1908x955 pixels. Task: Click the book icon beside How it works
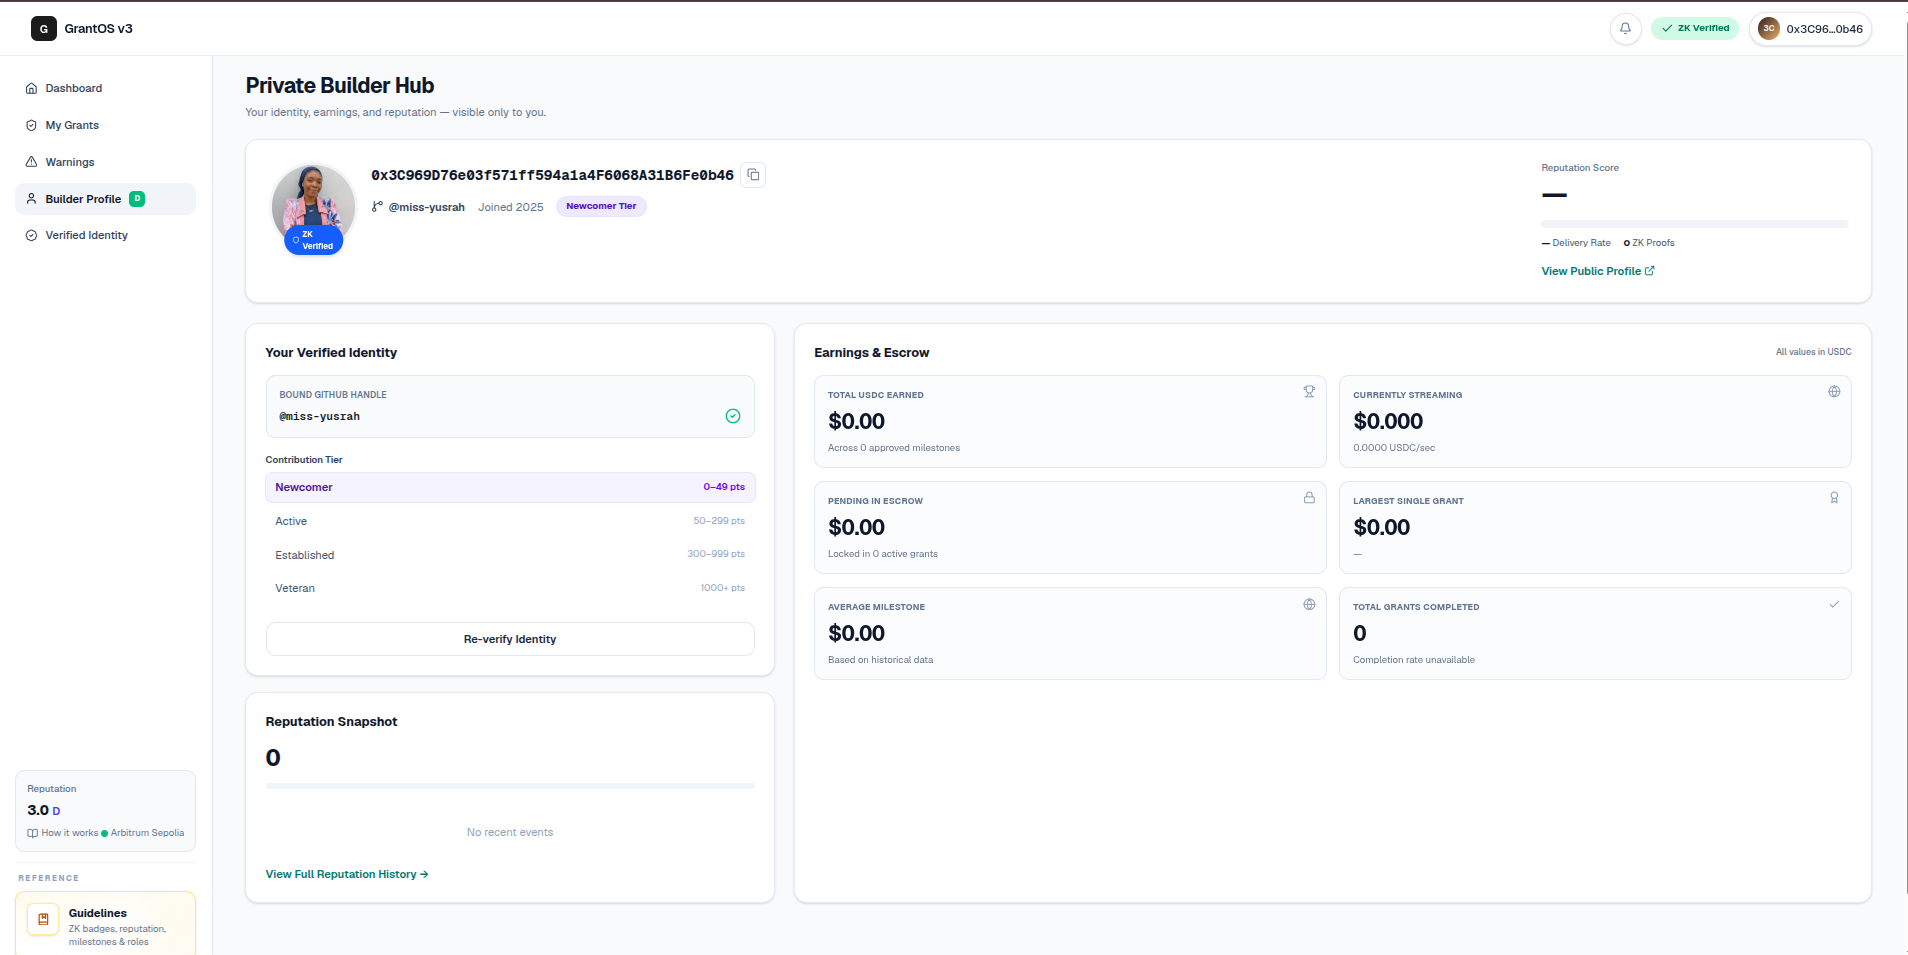[33, 833]
